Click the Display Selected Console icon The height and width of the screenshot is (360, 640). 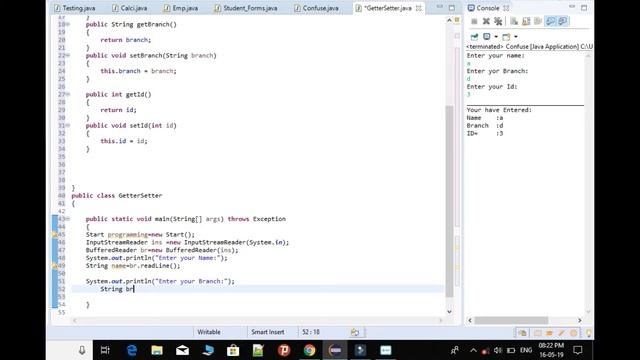pos(487,37)
